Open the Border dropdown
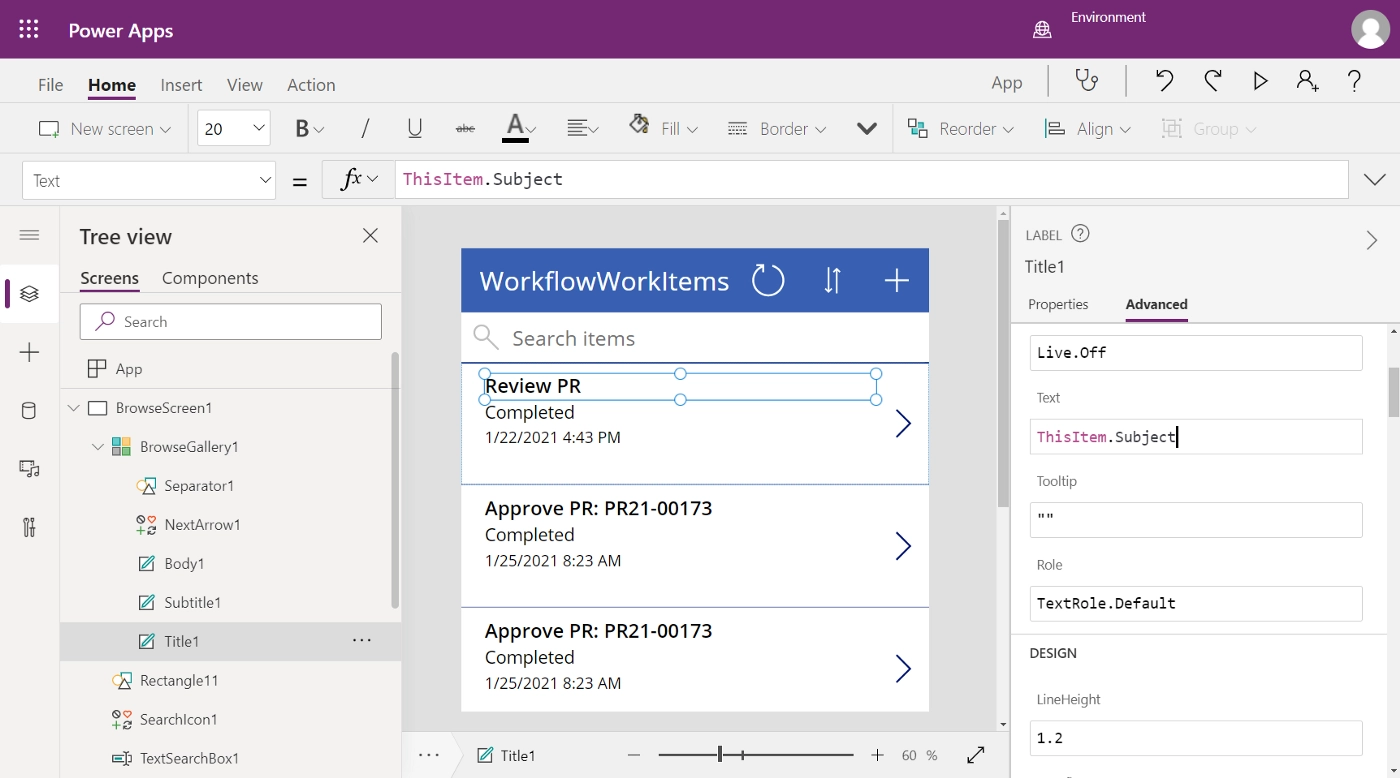 click(x=777, y=129)
